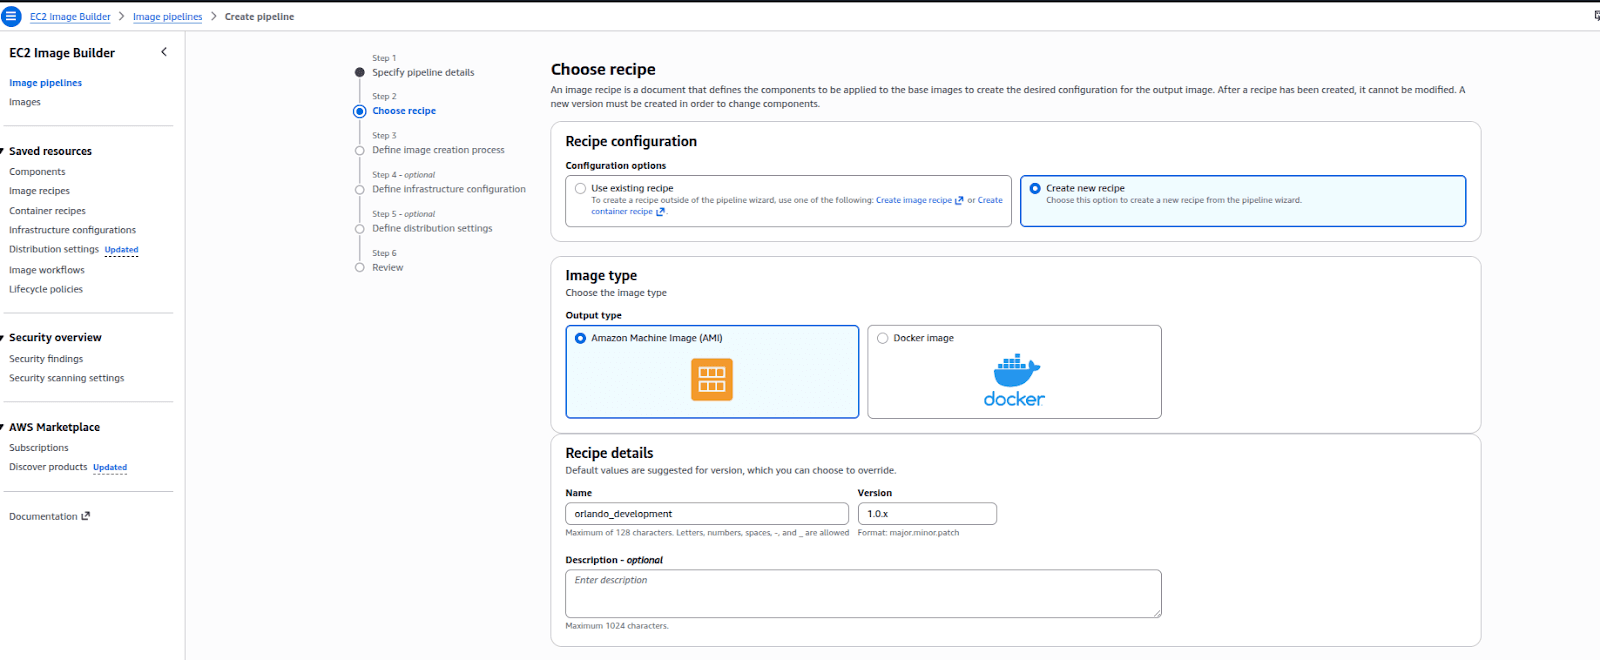Click the Recipe configuration heading
The height and width of the screenshot is (660, 1600).
pyautogui.click(x=631, y=141)
